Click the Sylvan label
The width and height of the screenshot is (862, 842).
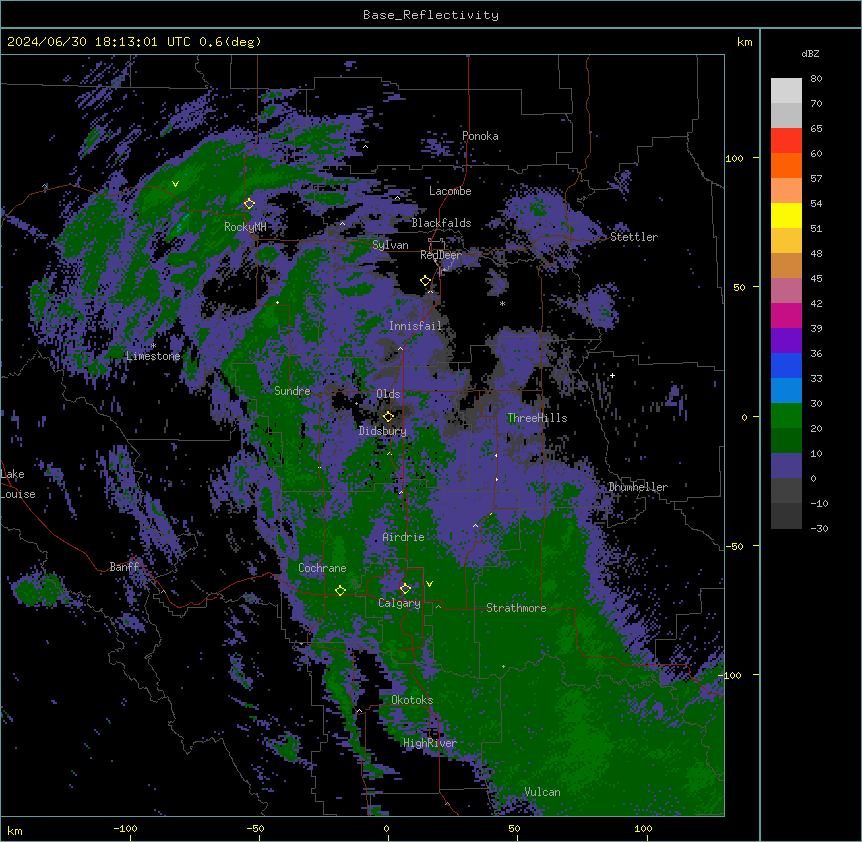[x=390, y=245]
